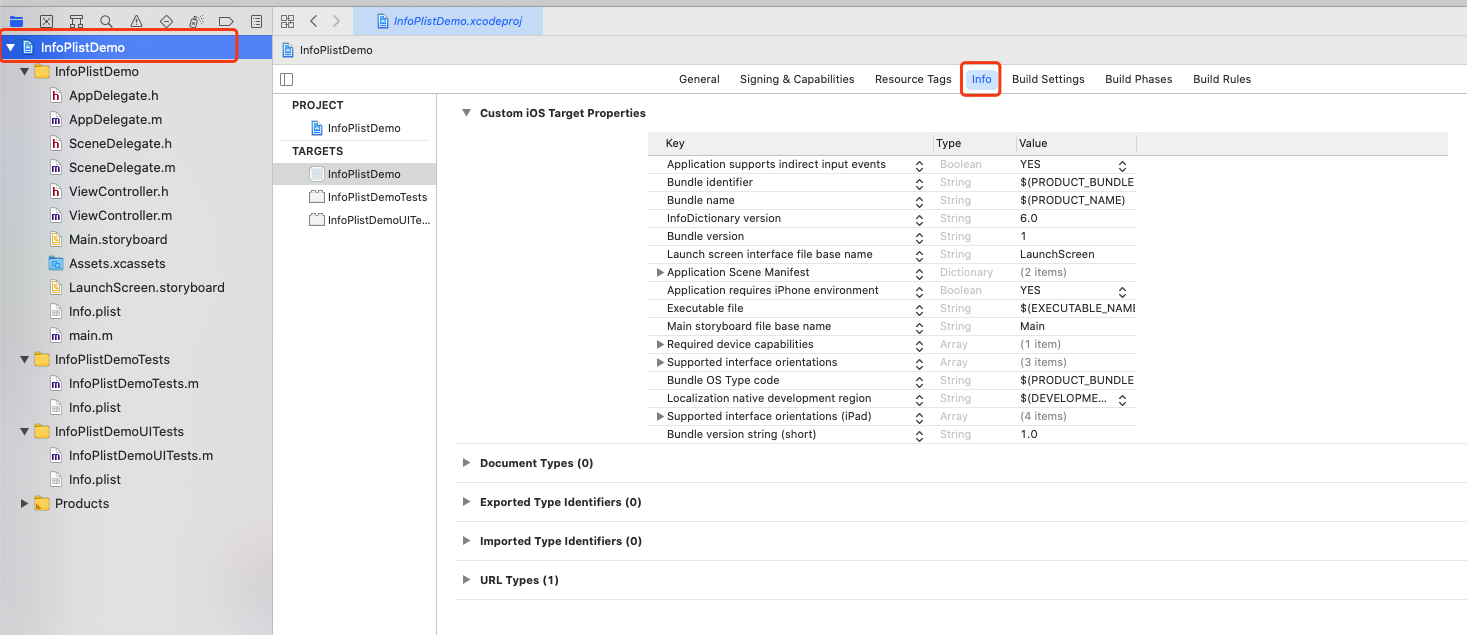Open key stepper for Bundle identifier row

[x=919, y=183]
